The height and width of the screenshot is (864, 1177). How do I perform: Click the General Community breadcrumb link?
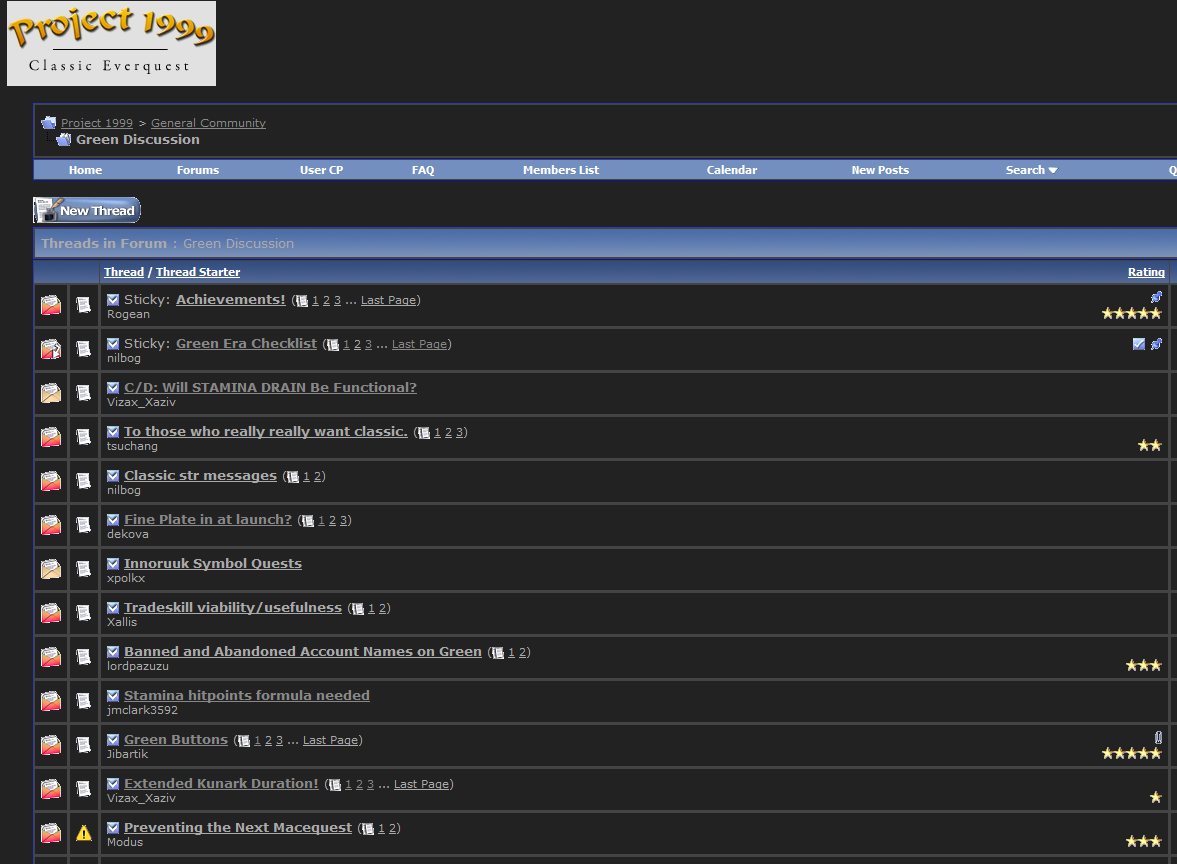coord(208,123)
